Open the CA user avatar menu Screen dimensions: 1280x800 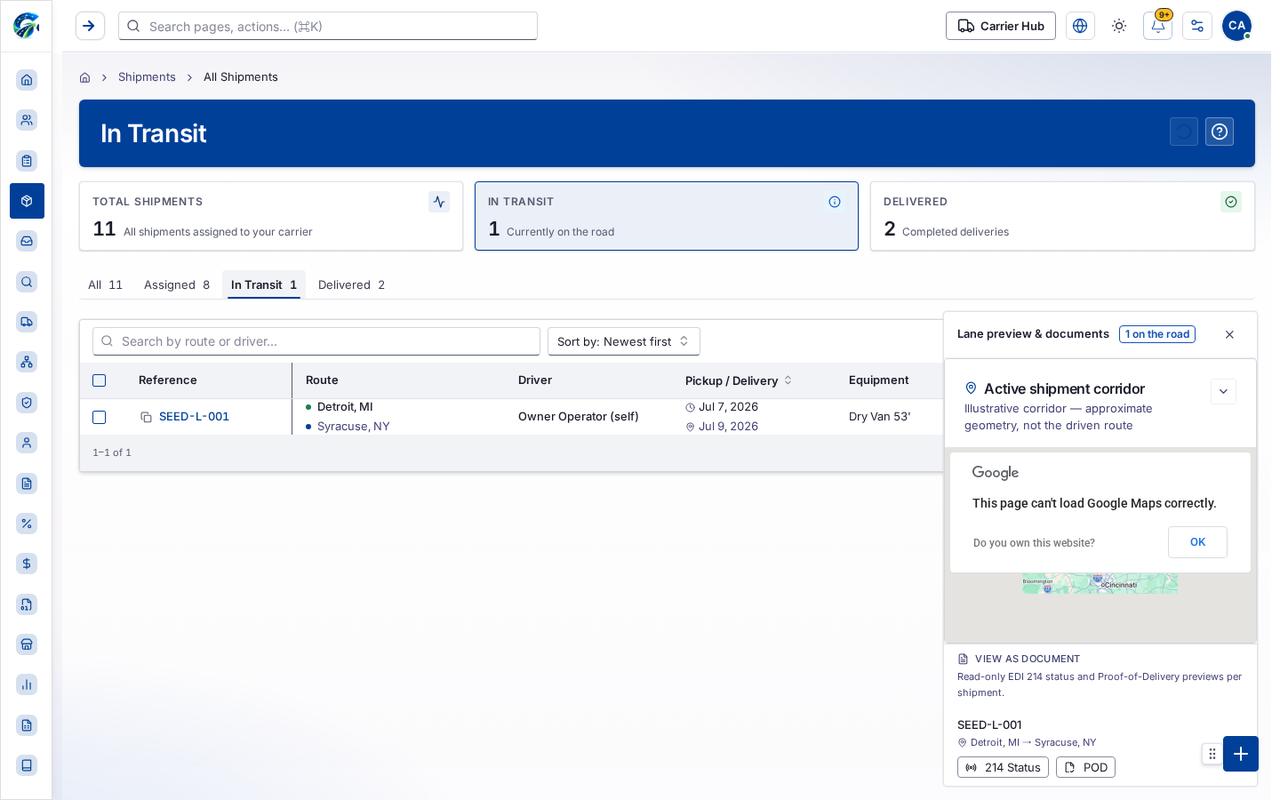point(1237,26)
